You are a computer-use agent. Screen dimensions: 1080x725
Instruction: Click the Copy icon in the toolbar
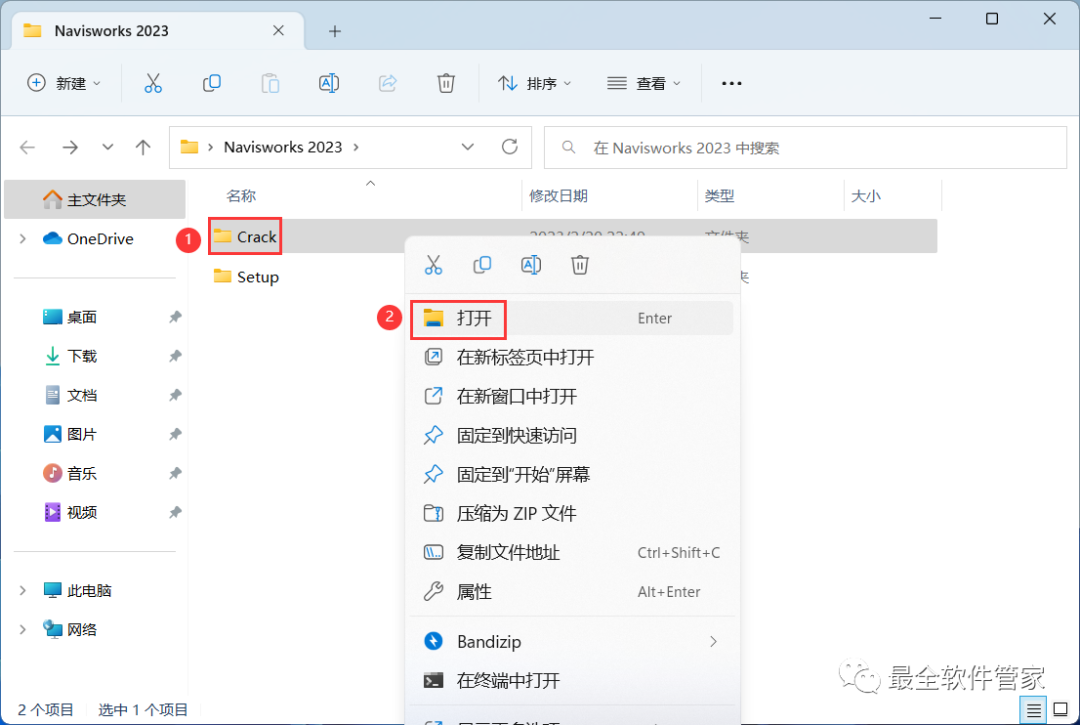(211, 83)
